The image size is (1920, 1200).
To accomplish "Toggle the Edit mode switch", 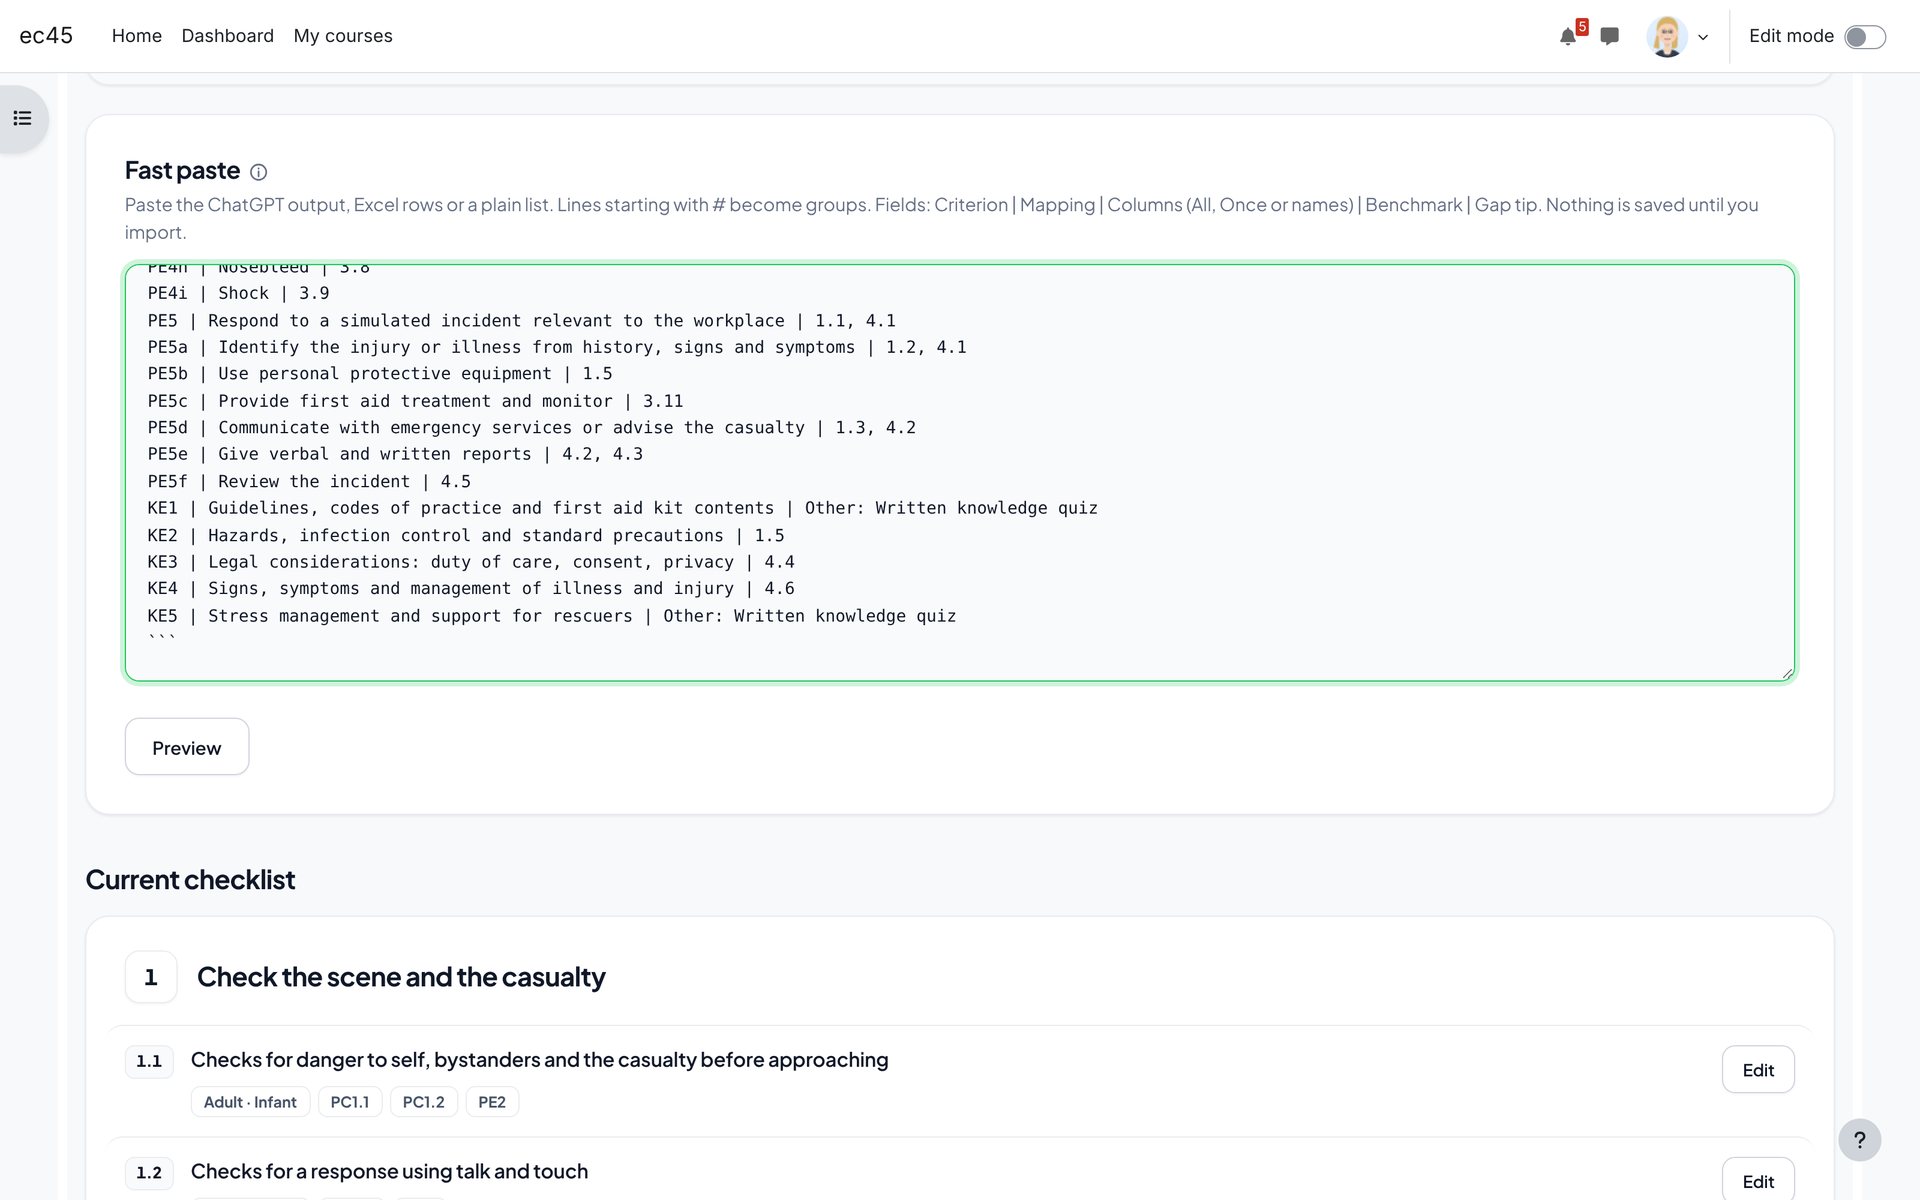I will pos(1864,37).
